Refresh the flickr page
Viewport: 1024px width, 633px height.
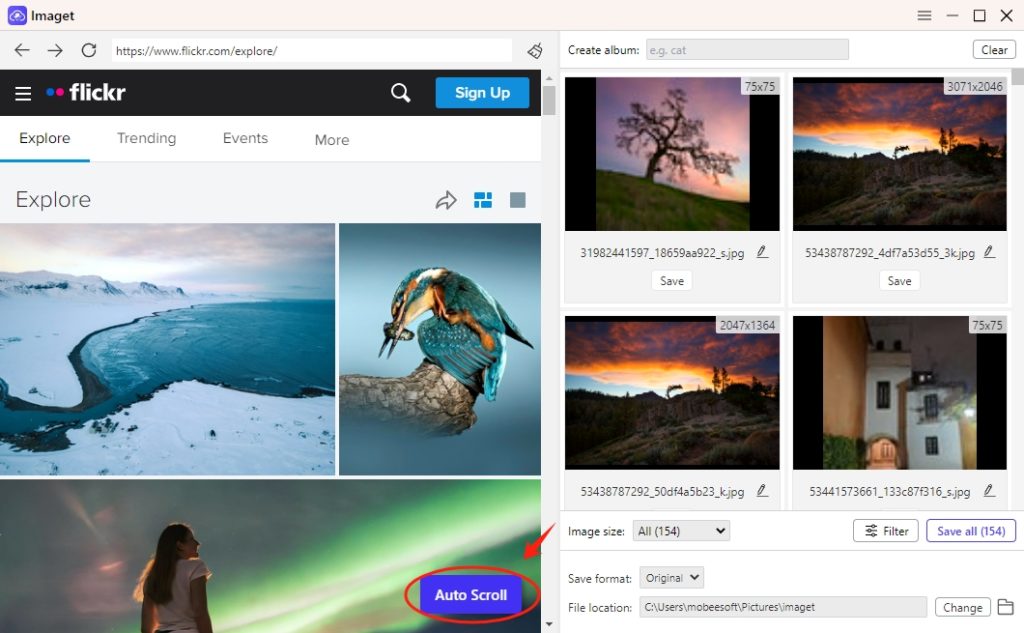(88, 50)
